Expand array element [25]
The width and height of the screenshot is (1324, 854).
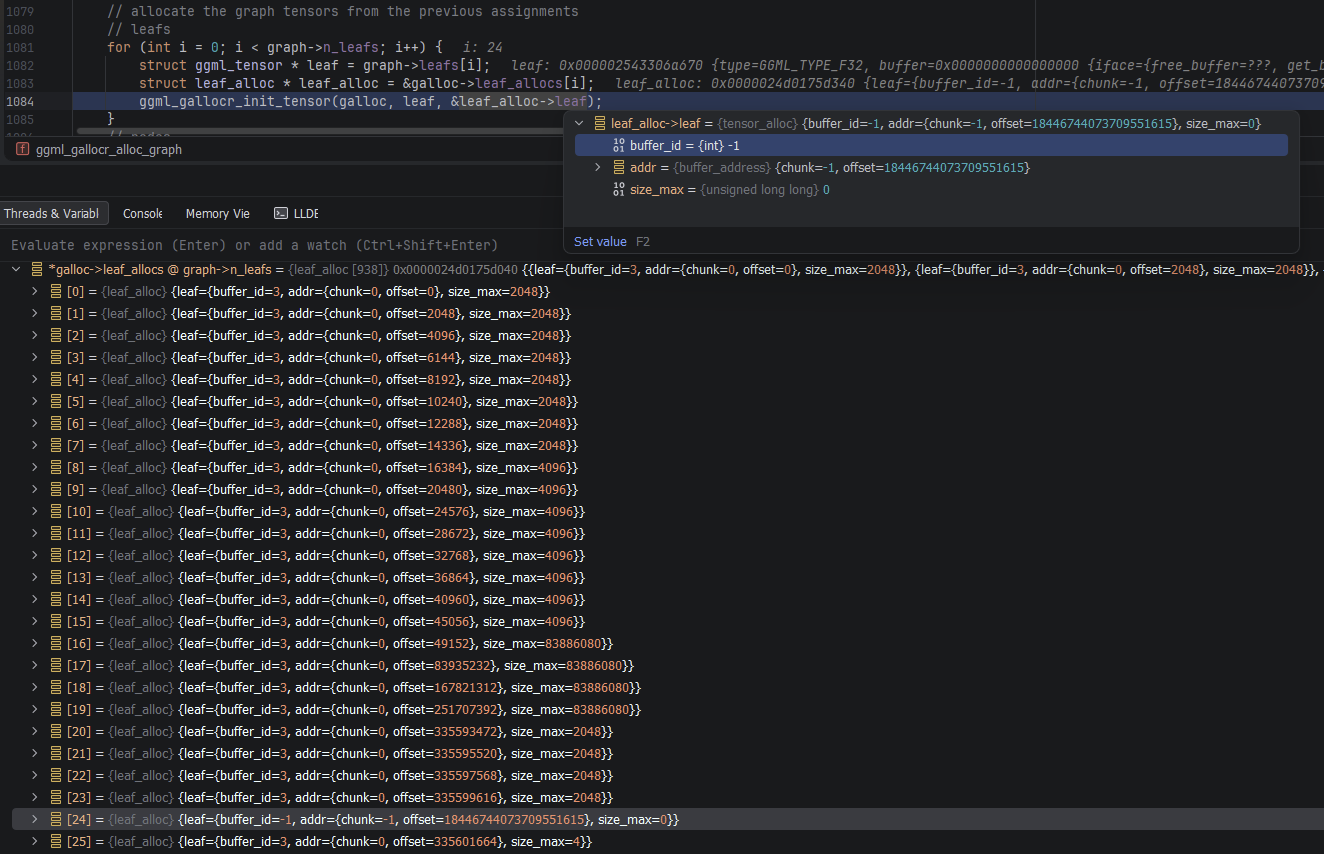[x=35, y=841]
